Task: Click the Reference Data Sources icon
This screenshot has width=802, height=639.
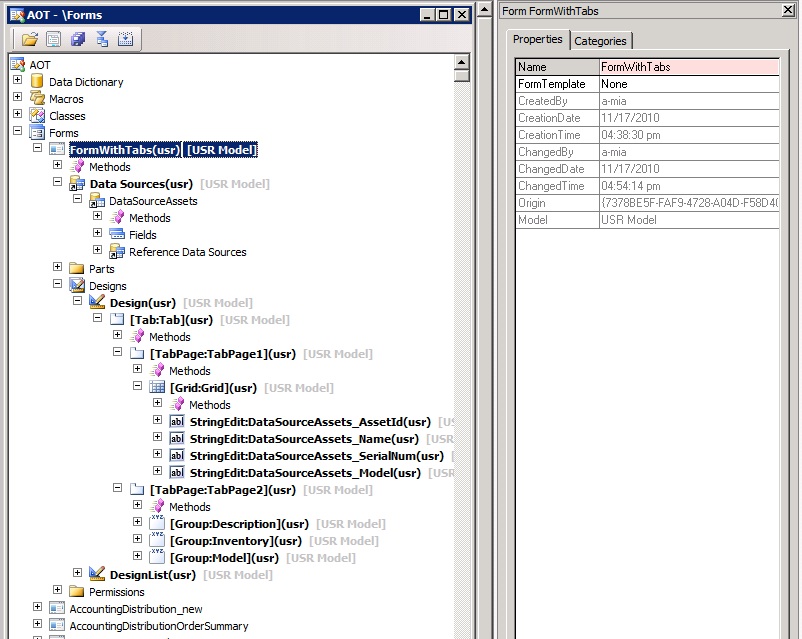Action: tap(117, 252)
